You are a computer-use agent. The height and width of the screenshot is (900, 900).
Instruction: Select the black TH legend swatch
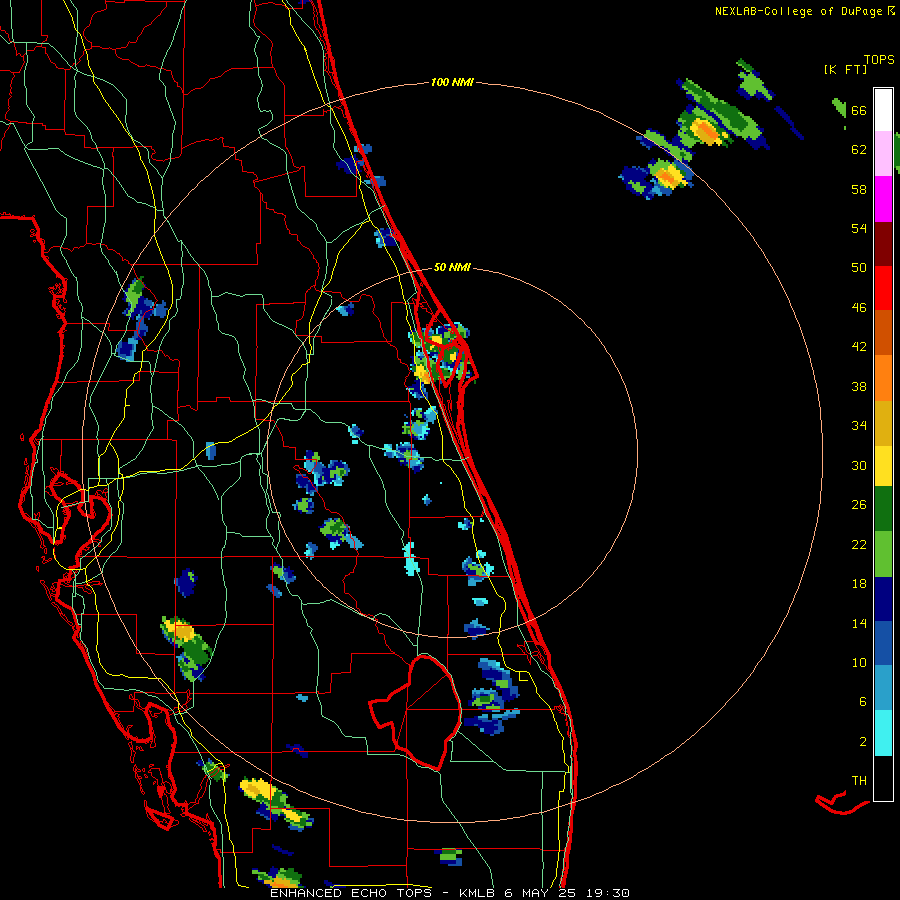(x=883, y=778)
